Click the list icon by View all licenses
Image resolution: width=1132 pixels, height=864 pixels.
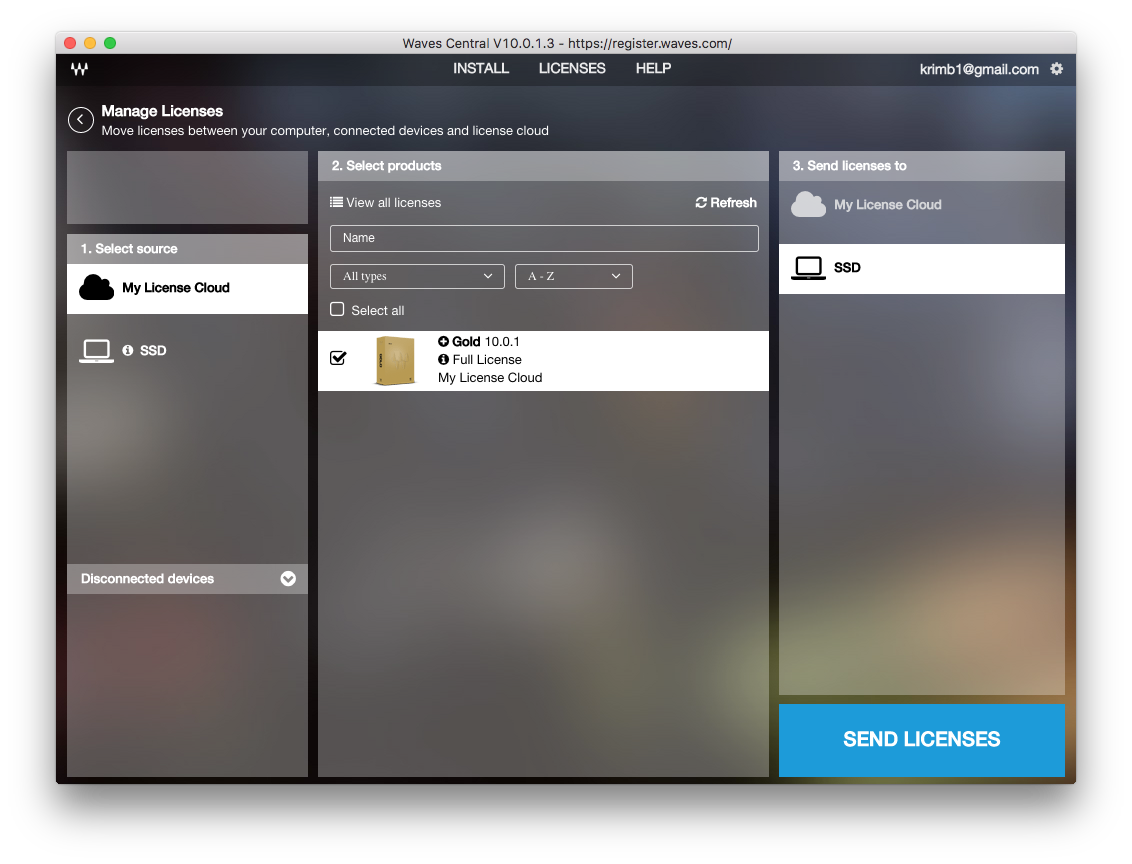(336, 202)
